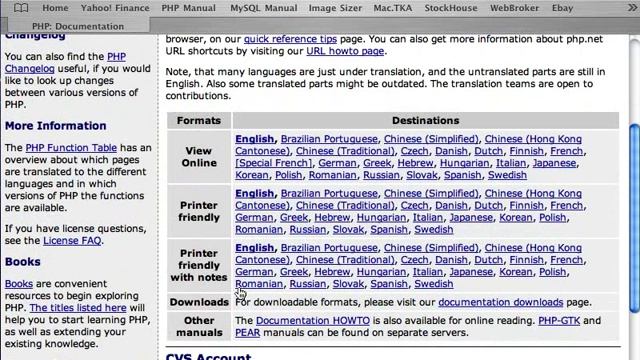
Task: View Online manual in German
Action: (x=337, y=163)
